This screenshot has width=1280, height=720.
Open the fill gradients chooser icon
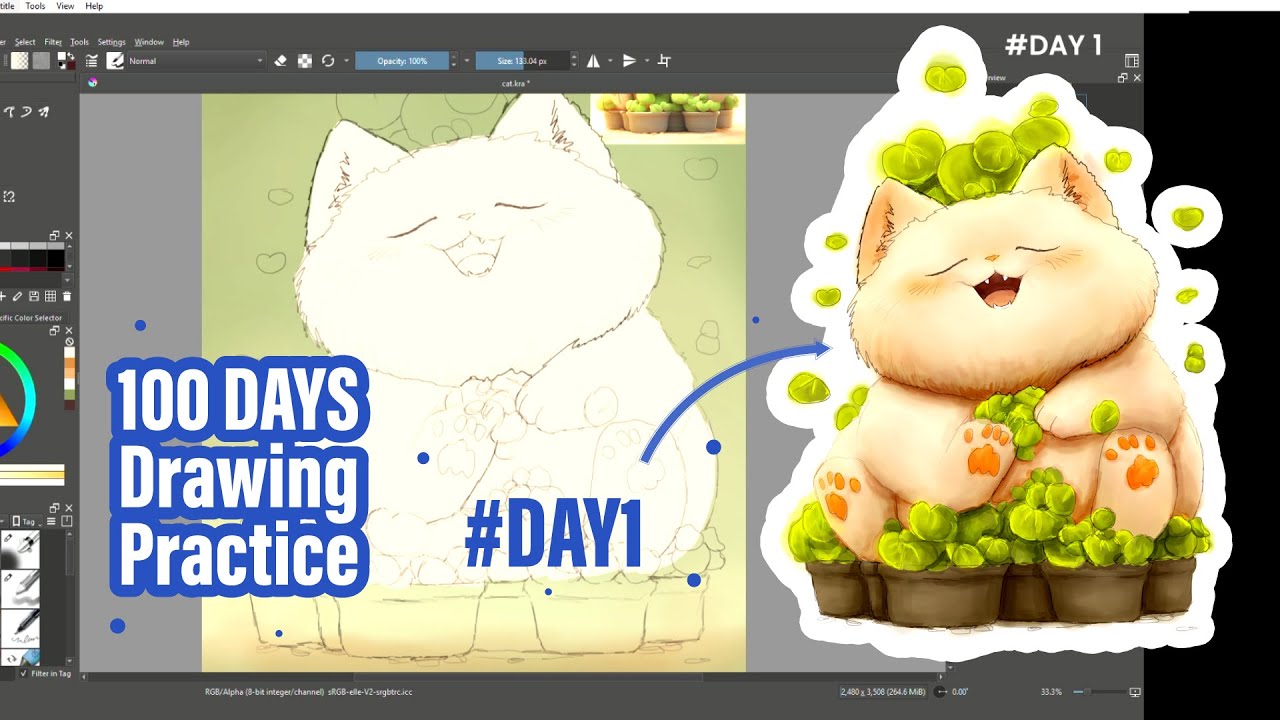pyautogui.click(x=20, y=61)
